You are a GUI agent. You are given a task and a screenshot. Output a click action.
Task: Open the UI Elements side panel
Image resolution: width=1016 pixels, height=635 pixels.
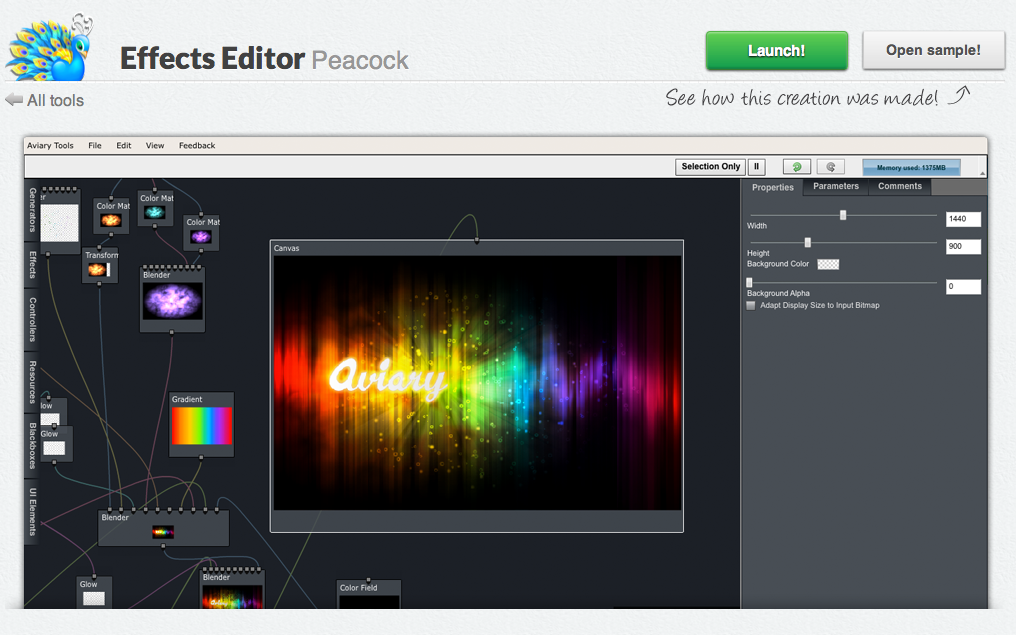[32, 511]
